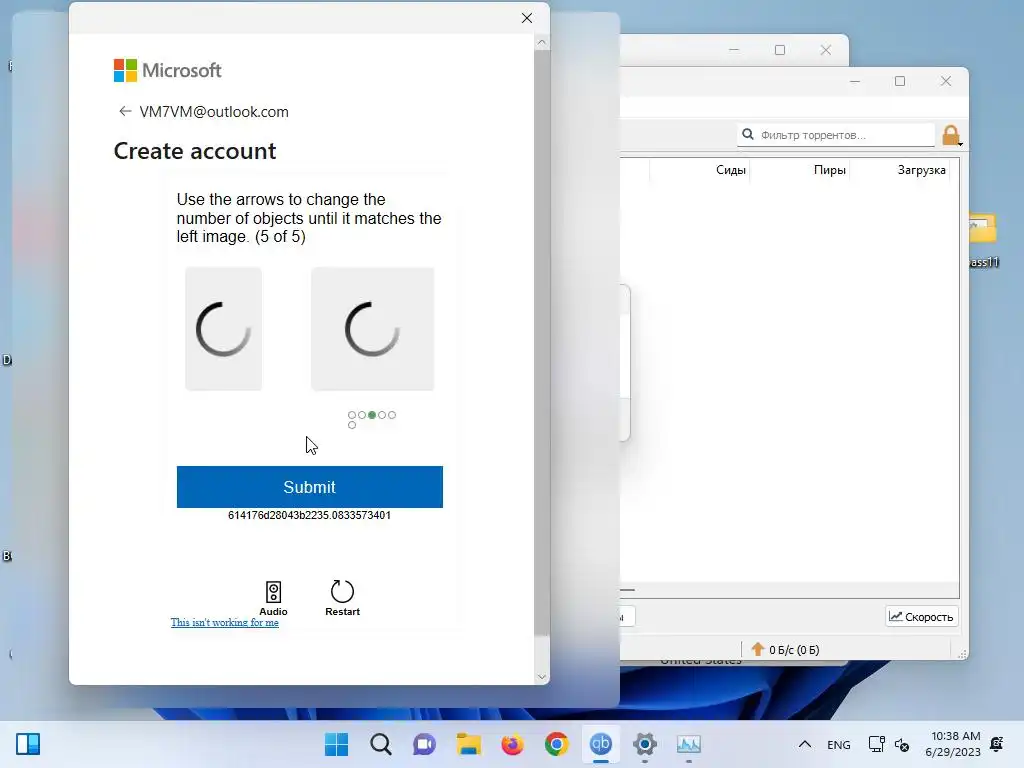The height and width of the screenshot is (768, 1024).
Task: Open File Explorer from the taskbar
Action: click(x=468, y=744)
